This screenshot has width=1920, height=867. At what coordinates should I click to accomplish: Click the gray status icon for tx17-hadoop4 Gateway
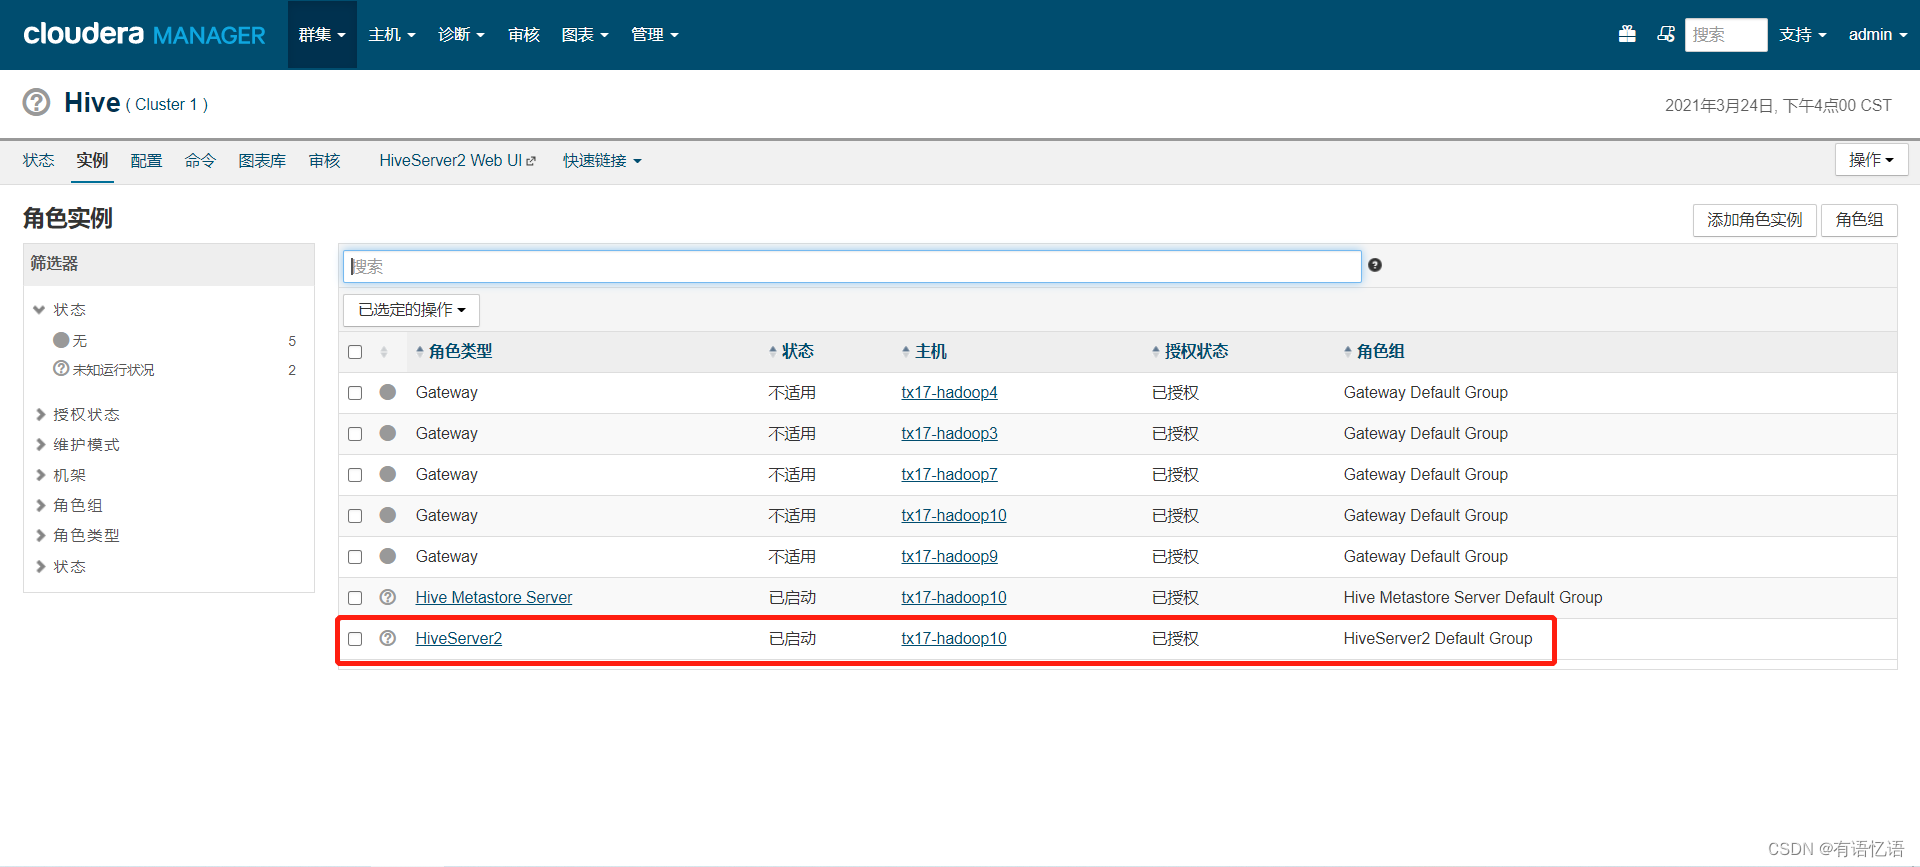click(388, 392)
